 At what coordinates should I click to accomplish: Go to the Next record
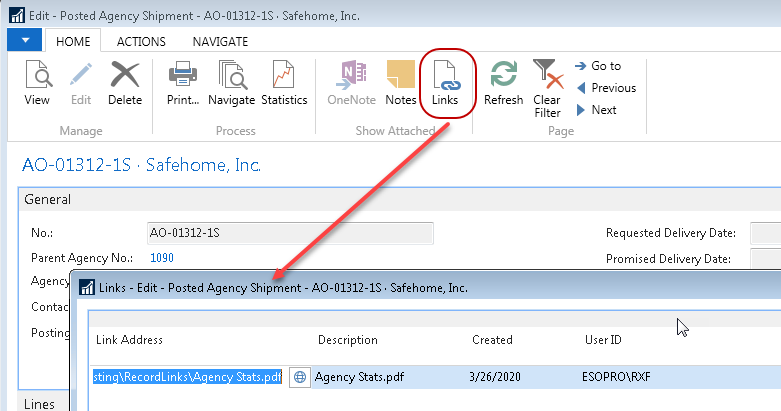(x=596, y=110)
